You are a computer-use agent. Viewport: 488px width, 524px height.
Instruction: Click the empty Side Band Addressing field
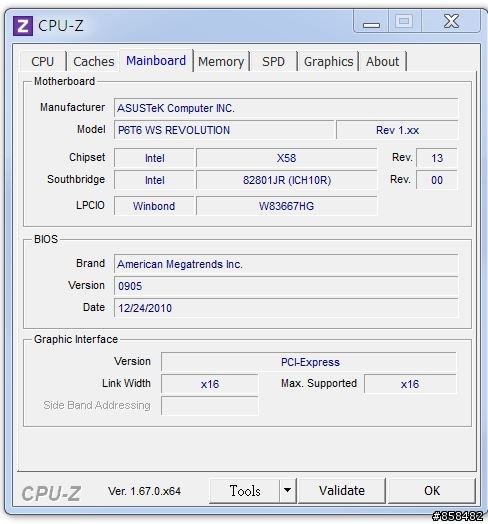[x=210, y=406]
